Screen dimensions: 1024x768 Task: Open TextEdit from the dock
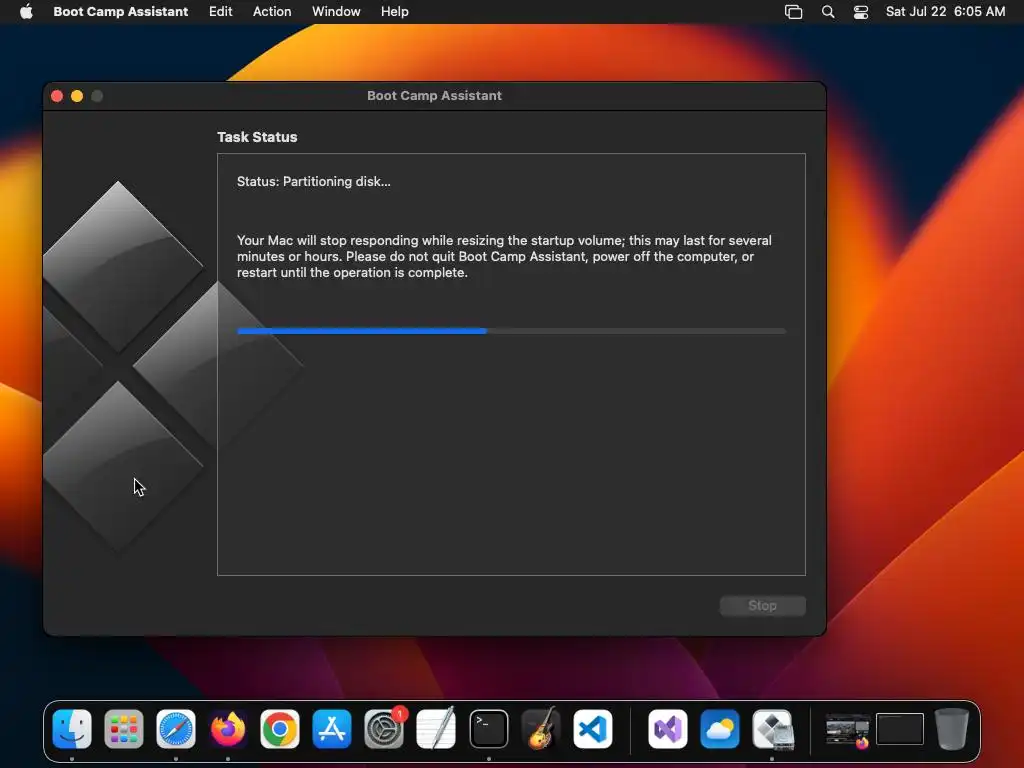pyautogui.click(x=436, y=729)
